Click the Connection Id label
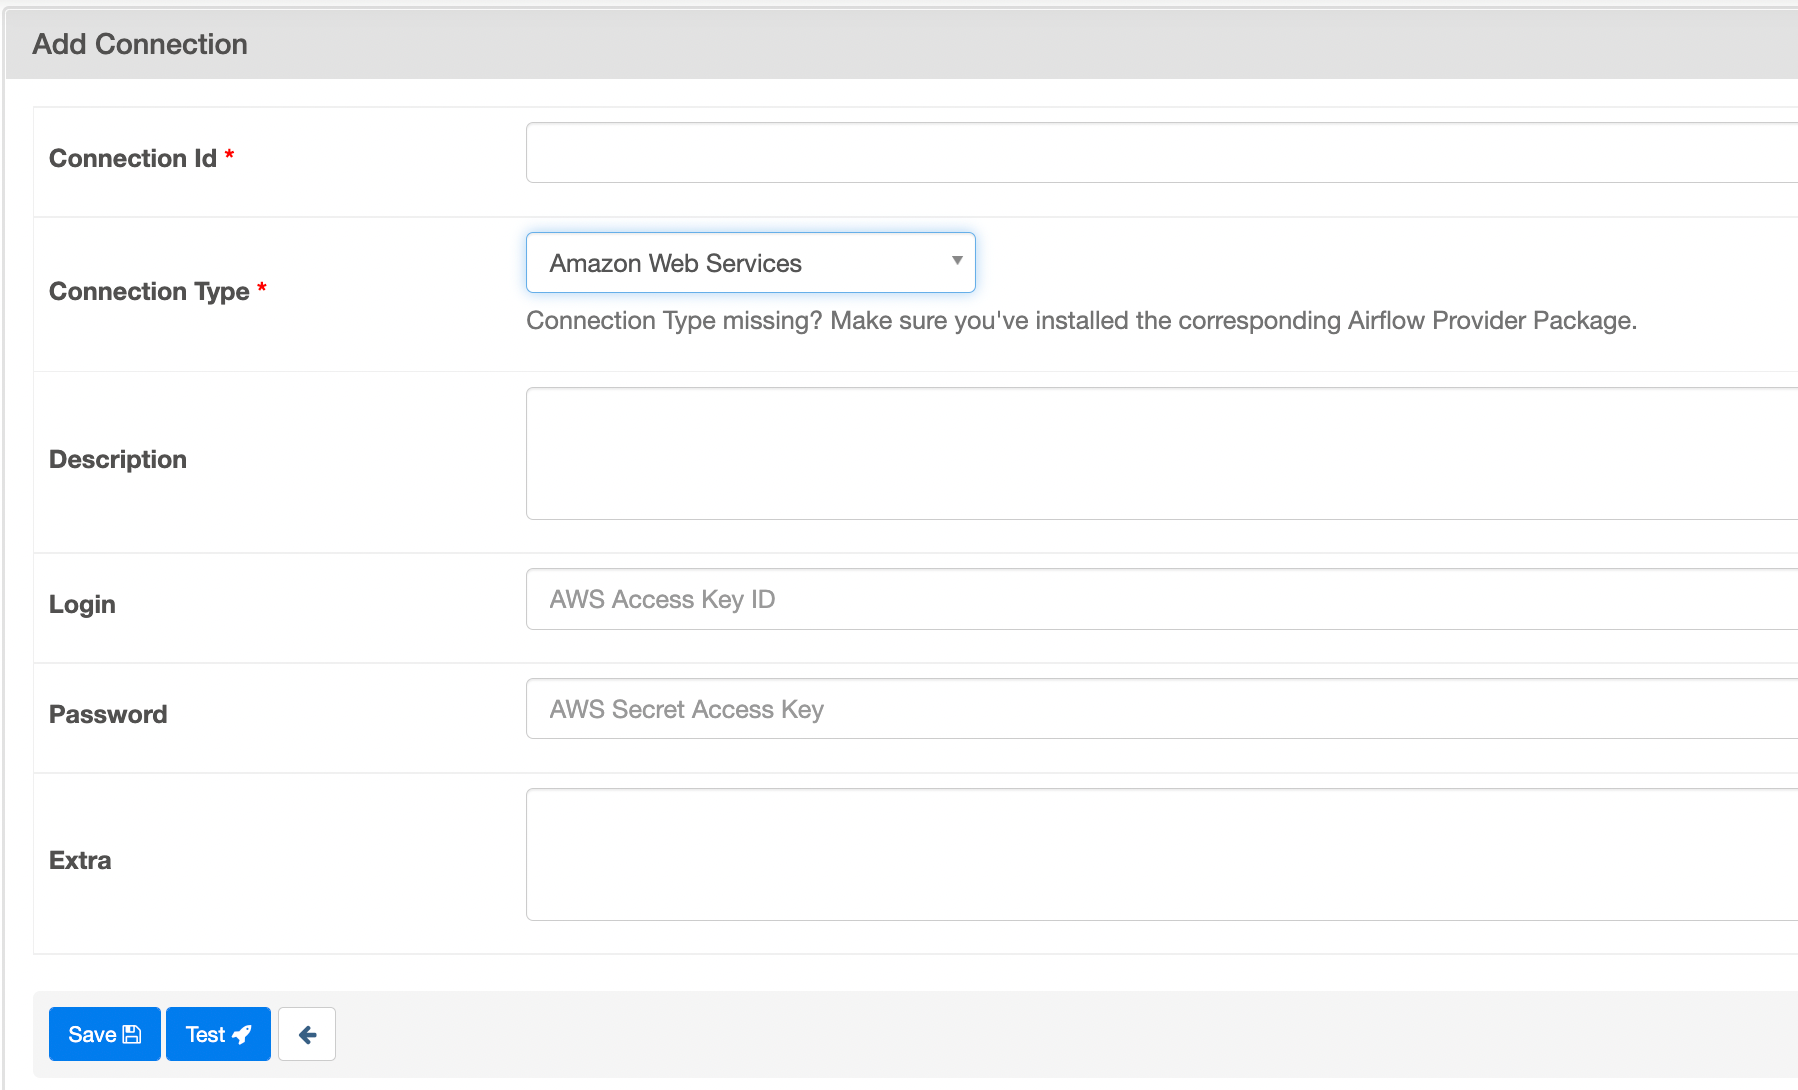 133,158
